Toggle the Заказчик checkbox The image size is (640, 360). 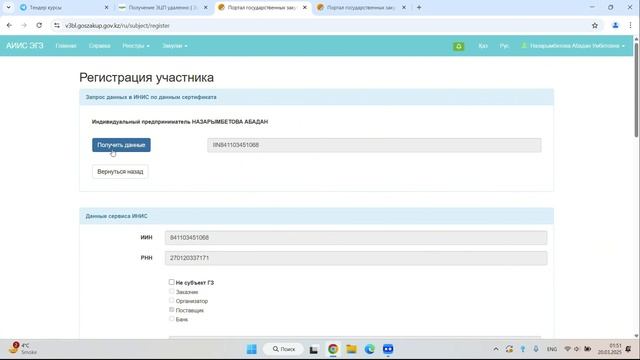171,291
